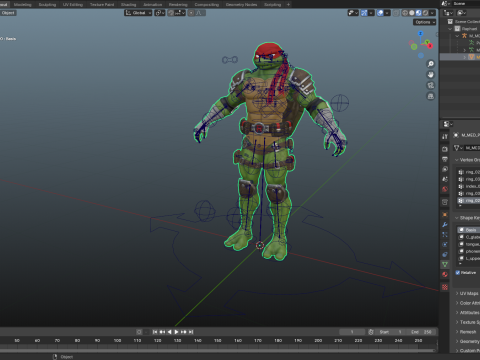
Task: Toggle the Basis shape key checkbox
Action: point(461,230)
